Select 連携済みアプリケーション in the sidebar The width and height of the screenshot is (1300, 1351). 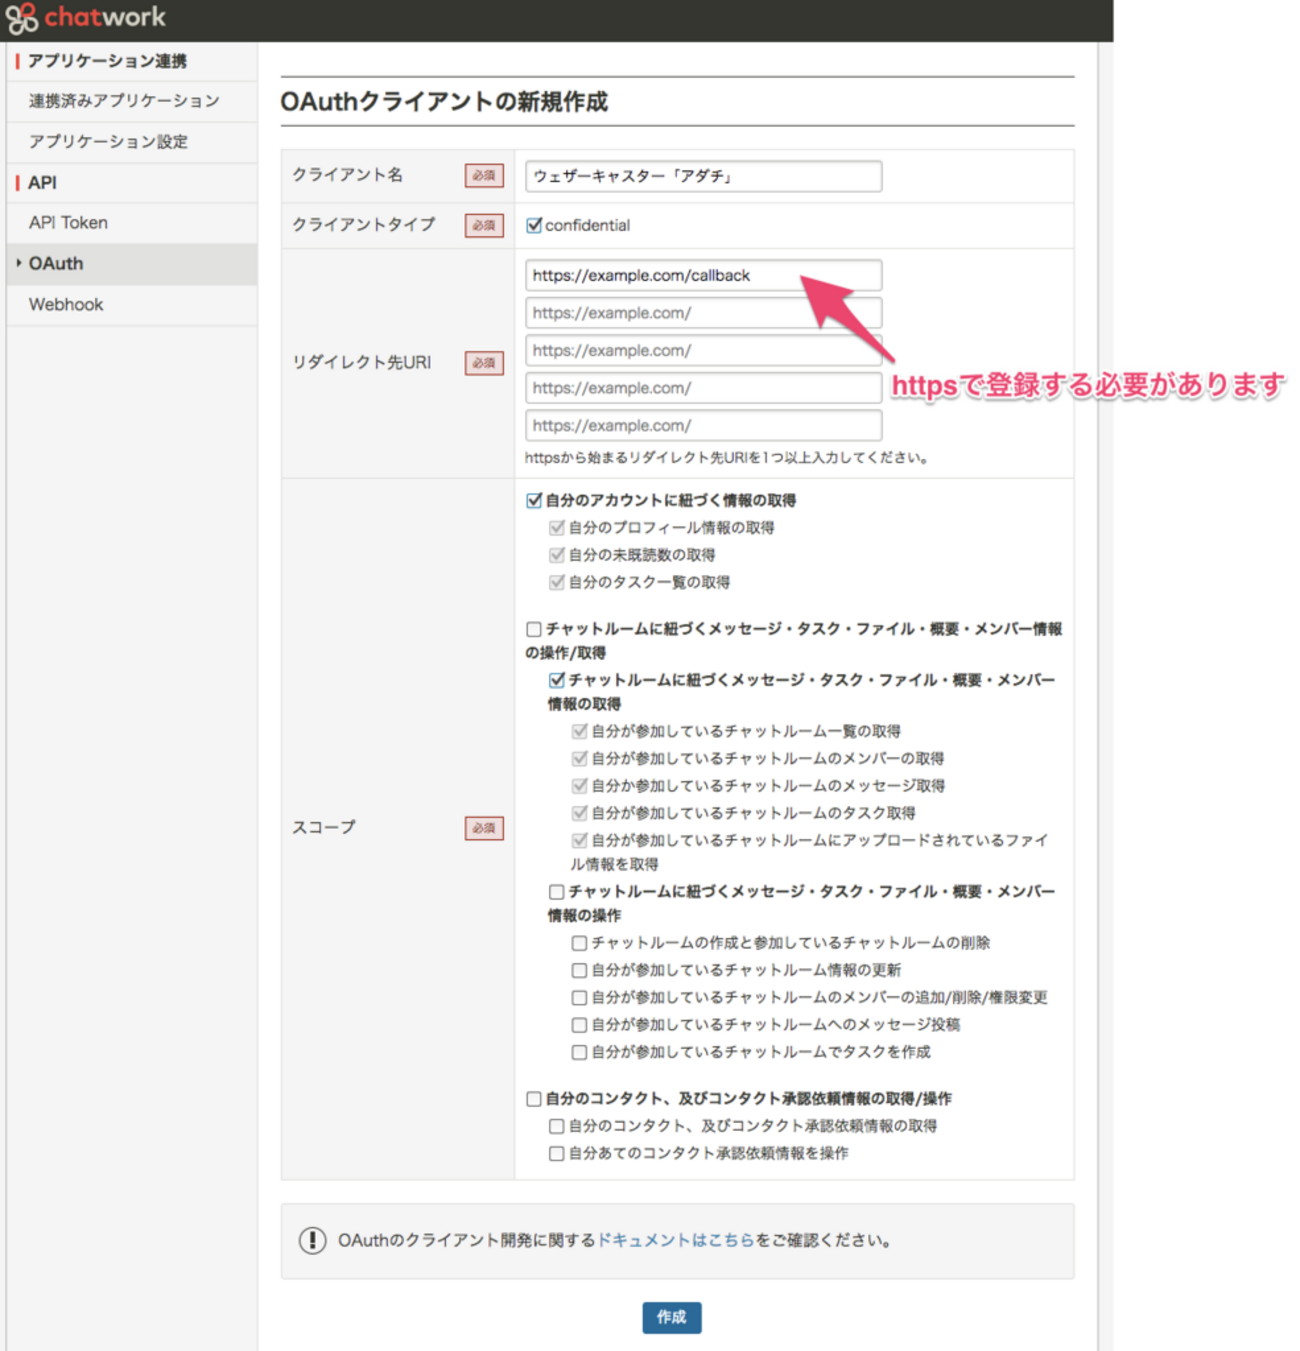(x=123, y=100)
